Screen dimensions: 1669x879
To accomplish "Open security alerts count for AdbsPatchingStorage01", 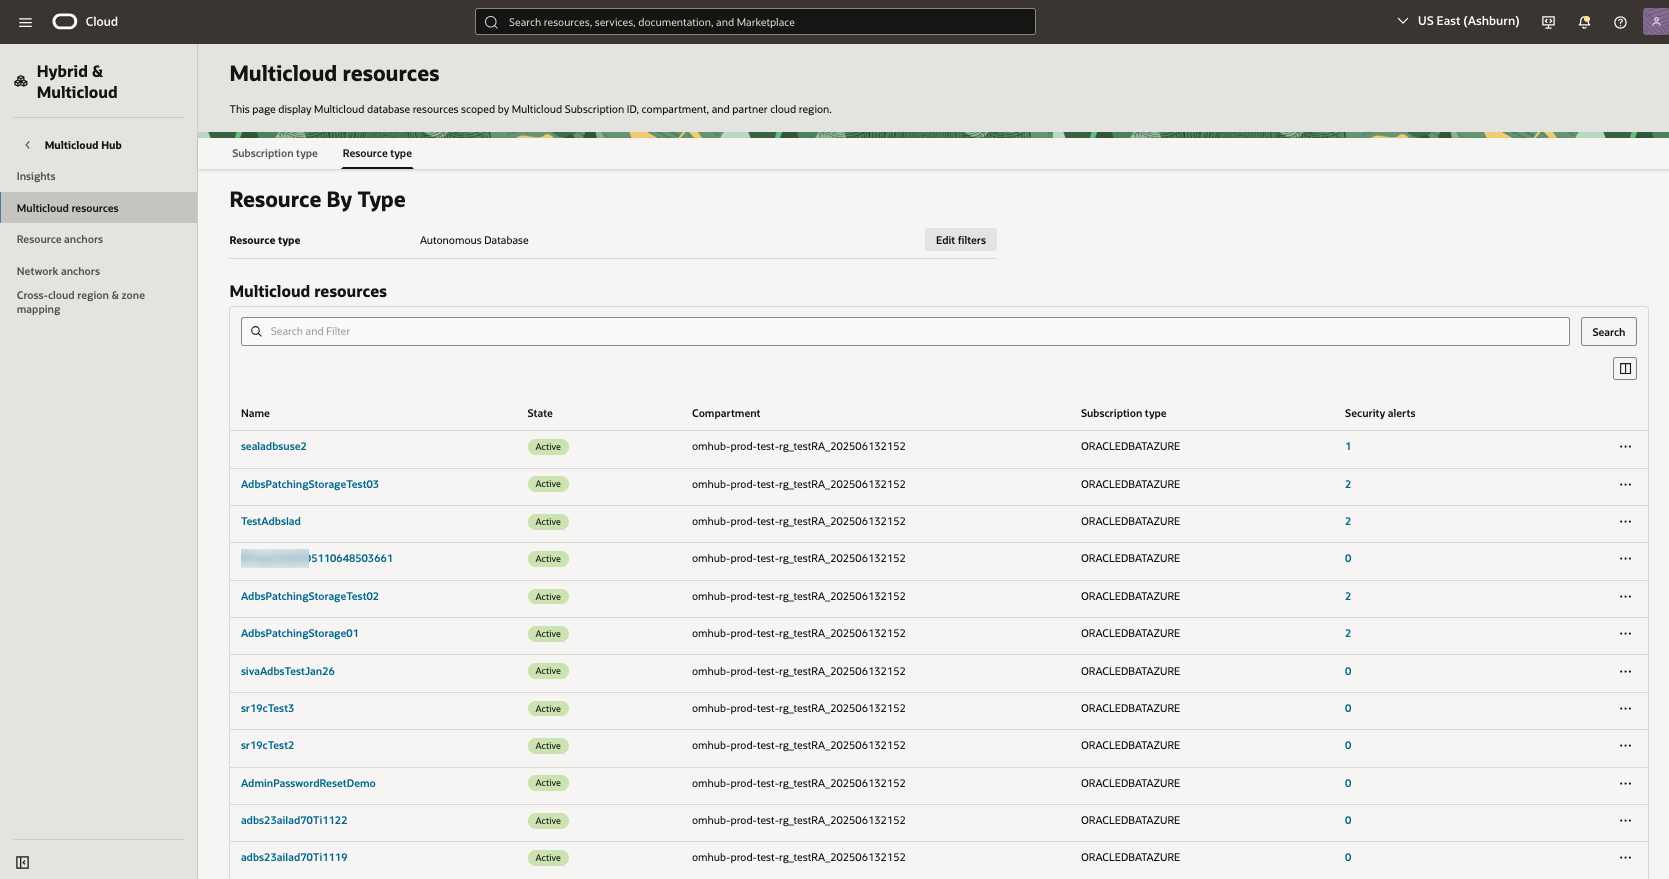I will pyautogui.click(x=1348, y=633).
